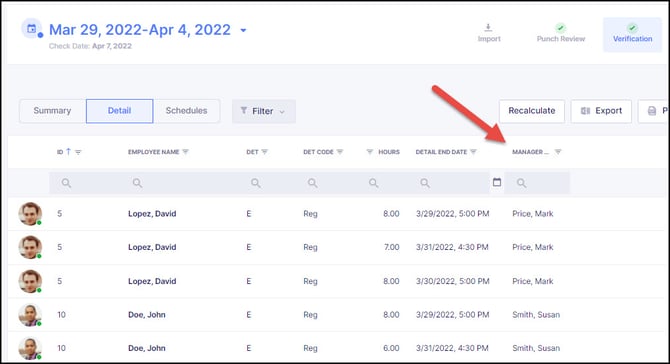
Task: Click the Employee Name search field
Action: tap(179, 183)
